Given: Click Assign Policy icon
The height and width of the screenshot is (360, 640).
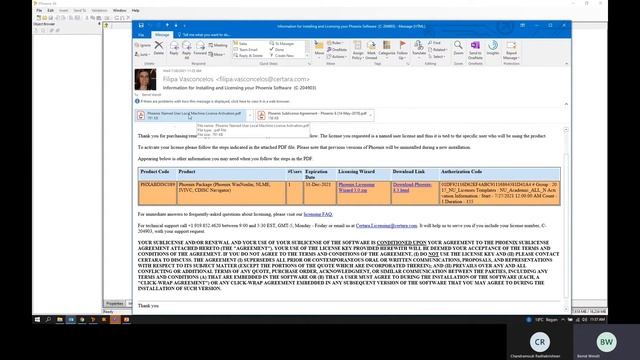Looking at the screenshot, I should click(358, 50).
